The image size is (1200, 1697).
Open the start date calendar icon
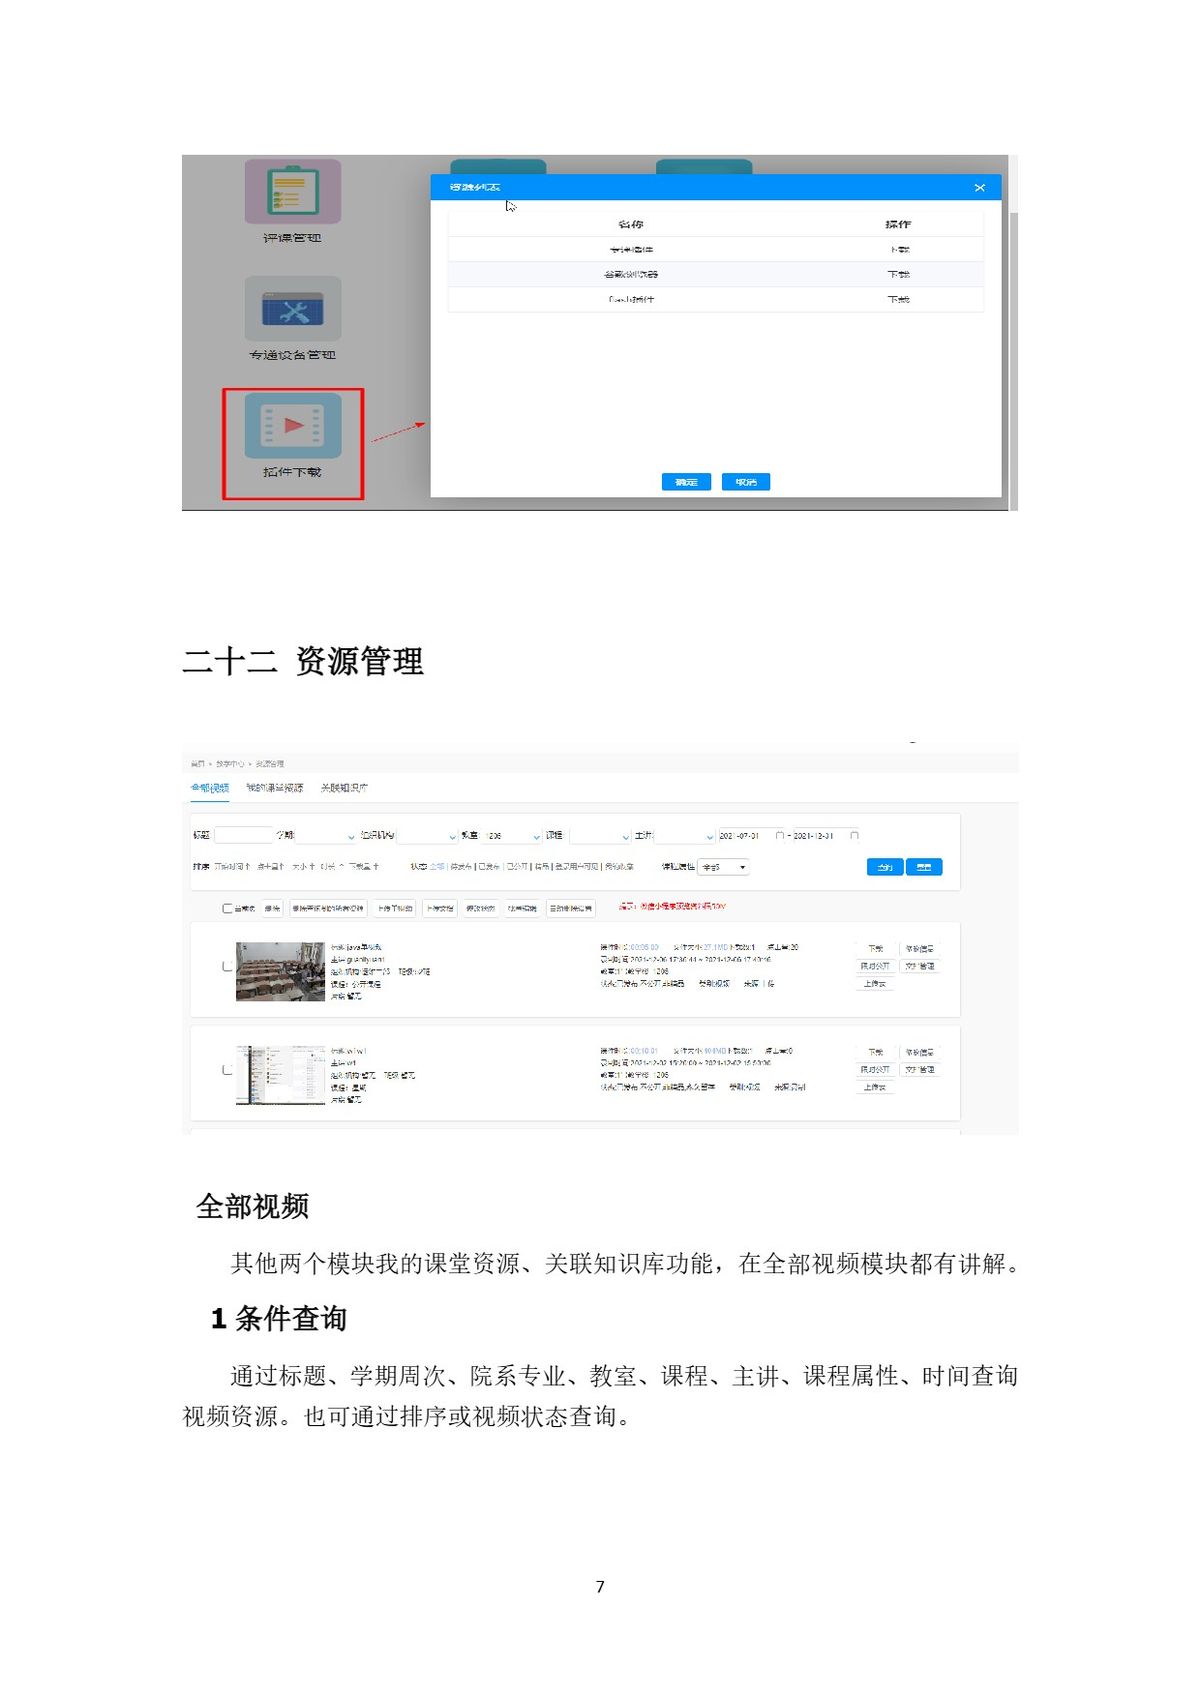780,836
